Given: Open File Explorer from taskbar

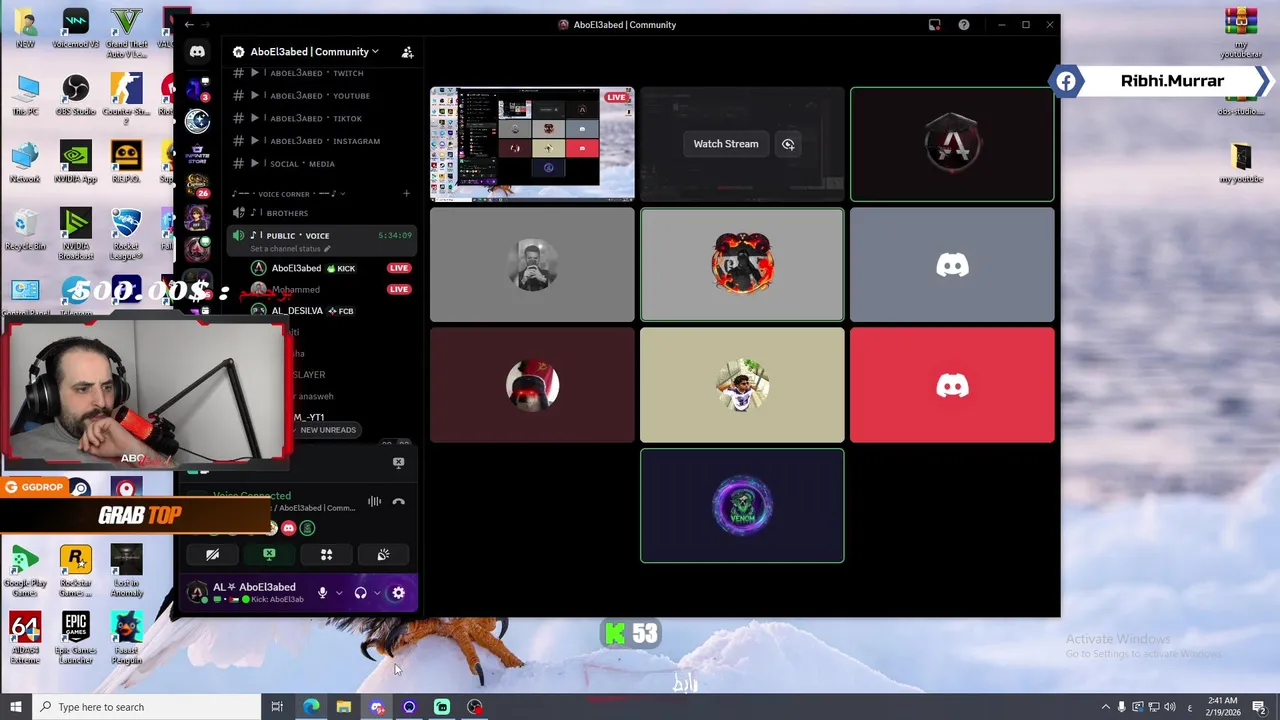Looking at the screenshot, I should tap(344, 707).
